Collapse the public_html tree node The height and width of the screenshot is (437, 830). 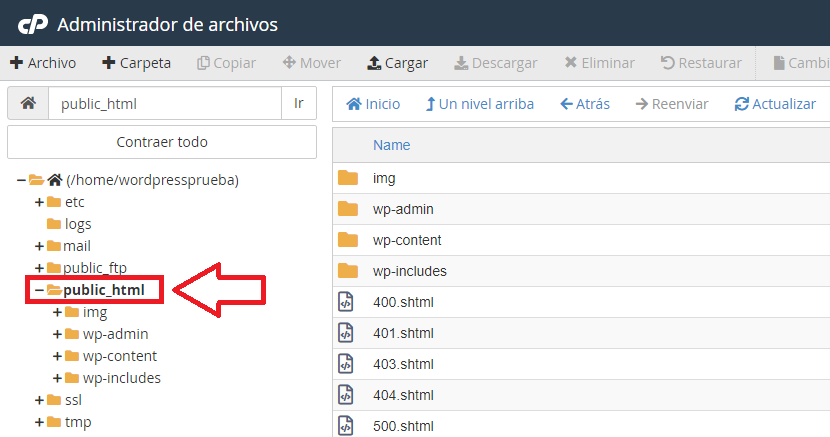[38, 291]
